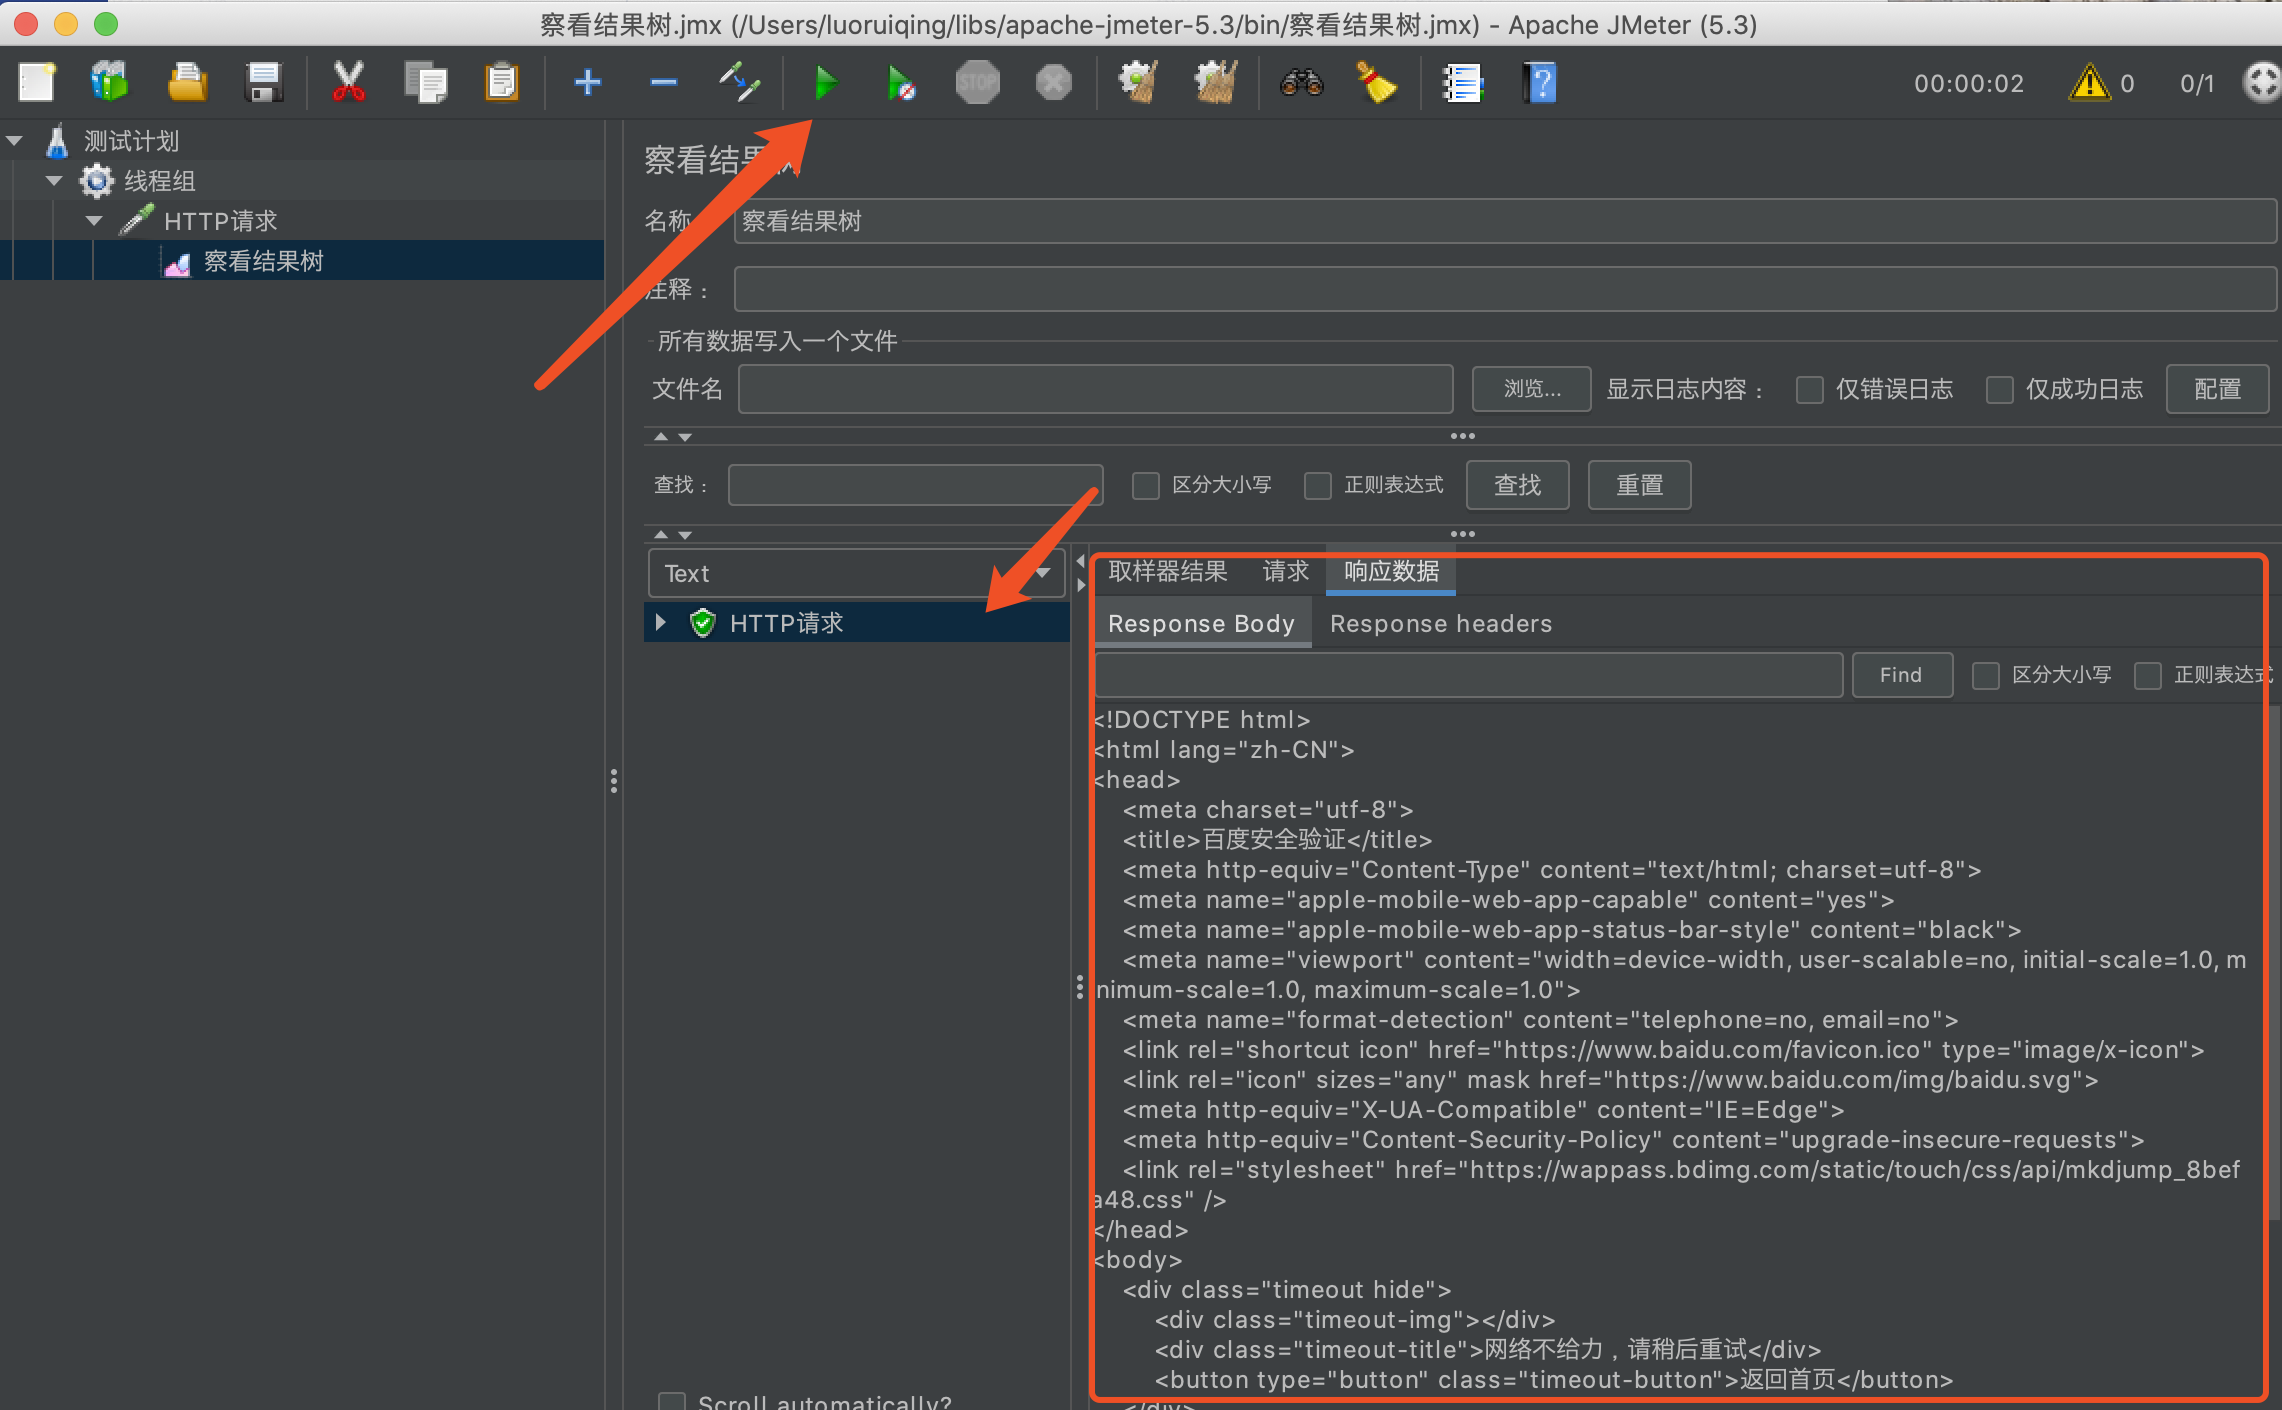2282x1410 pixels.
Task: Collapse the HTTP请求 tree node
Action: 94,221
